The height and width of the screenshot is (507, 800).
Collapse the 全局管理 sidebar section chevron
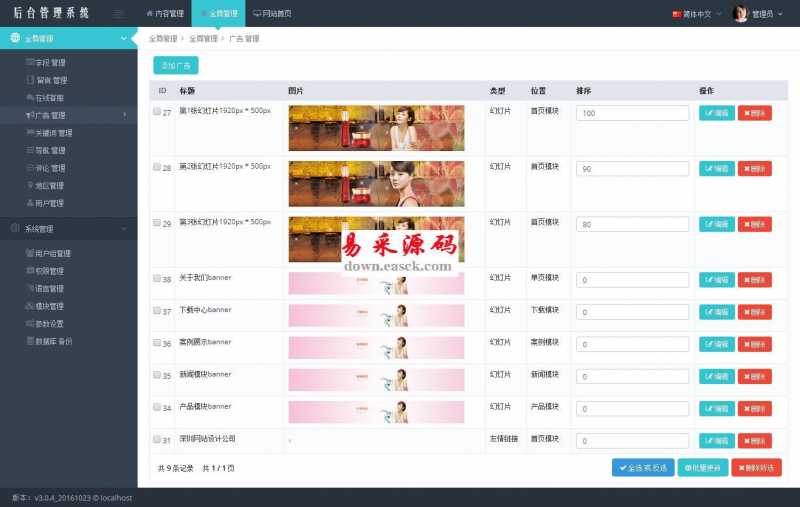pyautogui.click(x=123, y=38)
